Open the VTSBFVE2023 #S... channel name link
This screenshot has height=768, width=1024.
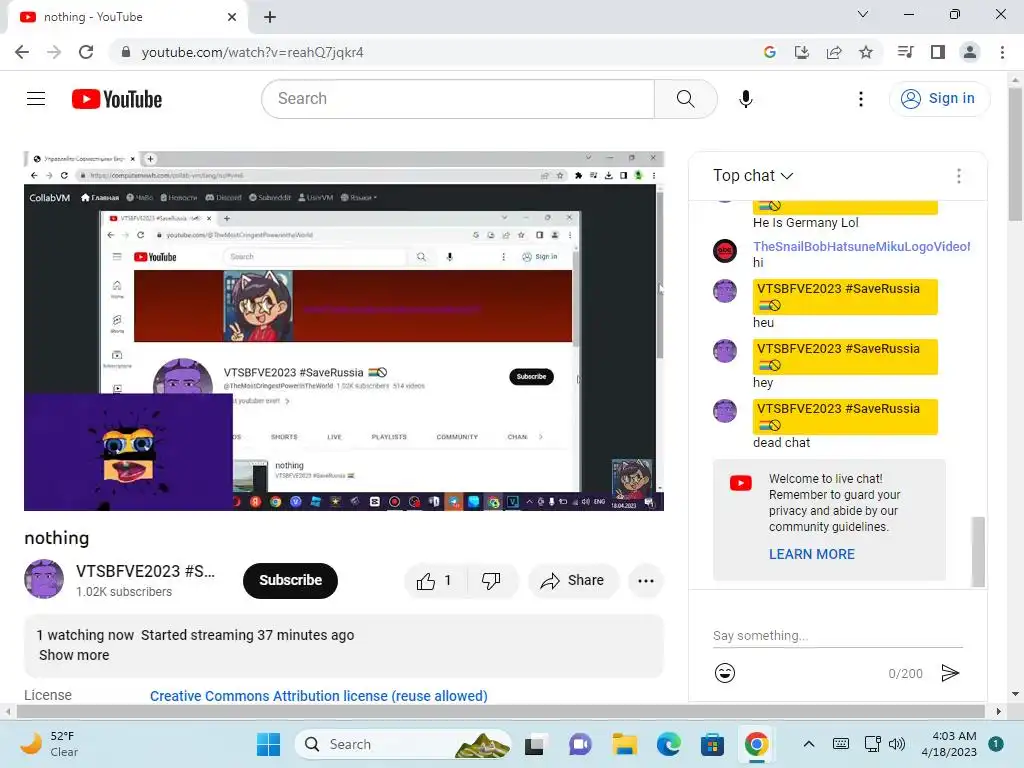pos(145,571)
